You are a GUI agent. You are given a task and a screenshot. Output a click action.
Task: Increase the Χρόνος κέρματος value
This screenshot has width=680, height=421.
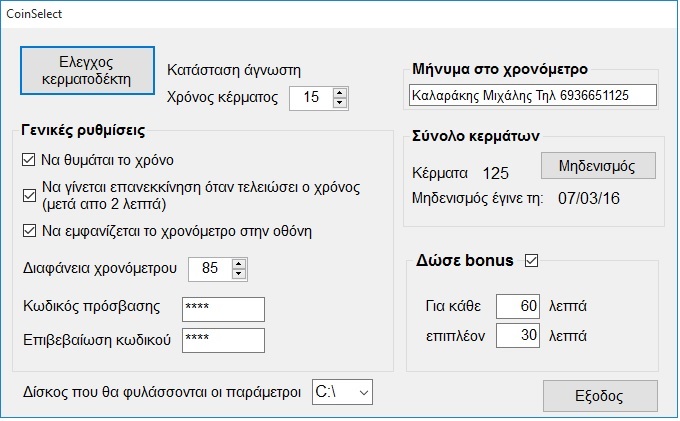[339, 93]
